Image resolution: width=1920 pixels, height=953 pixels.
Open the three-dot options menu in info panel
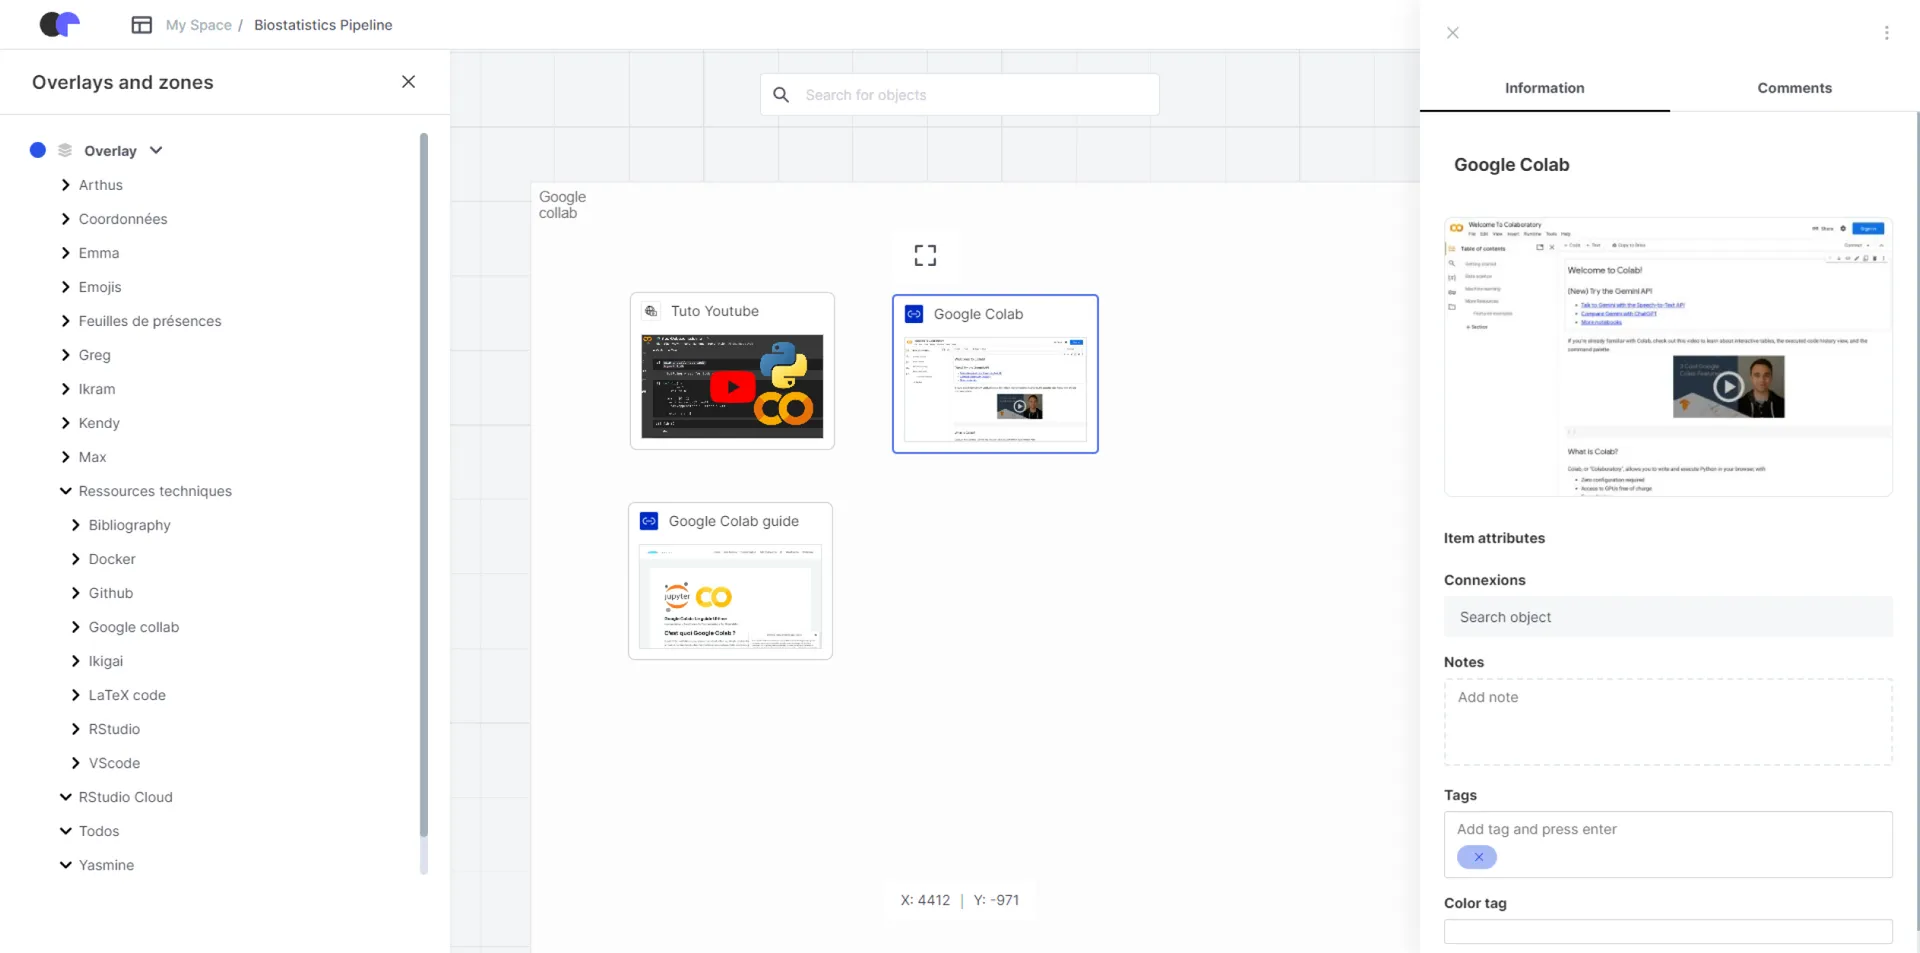pyautogui.click(x=1886, y=33)
